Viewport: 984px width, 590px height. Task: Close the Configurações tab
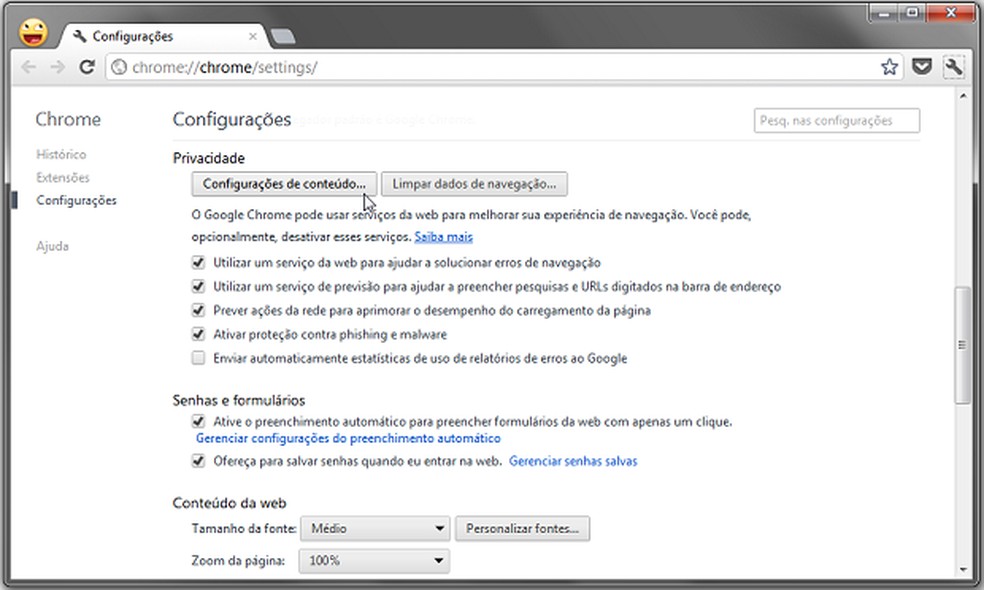[253, 35]
